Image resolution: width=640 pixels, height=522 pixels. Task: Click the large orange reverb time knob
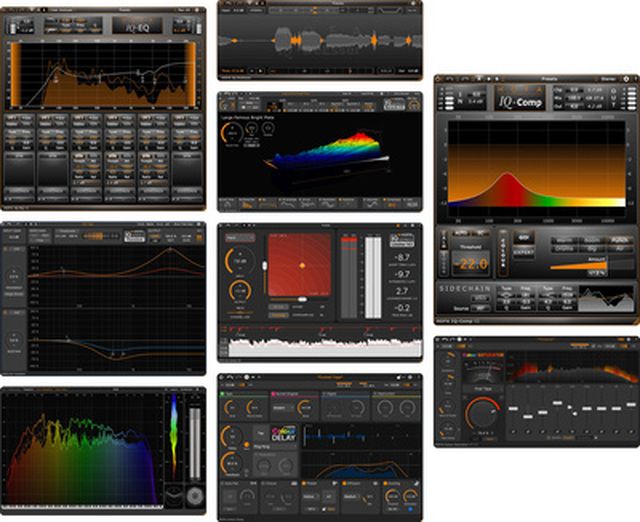pyautogui.click(x=231, y=133)
